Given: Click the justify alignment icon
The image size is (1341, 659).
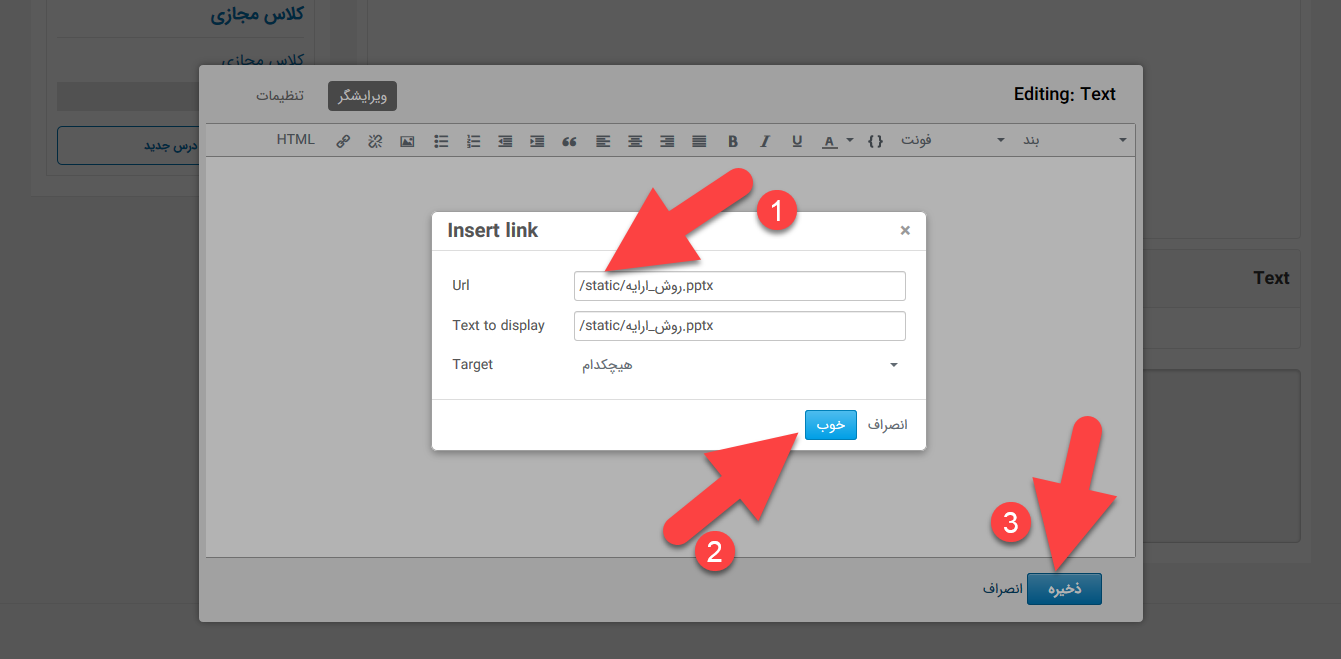Looking at the screenshot, I should (699, 141).
